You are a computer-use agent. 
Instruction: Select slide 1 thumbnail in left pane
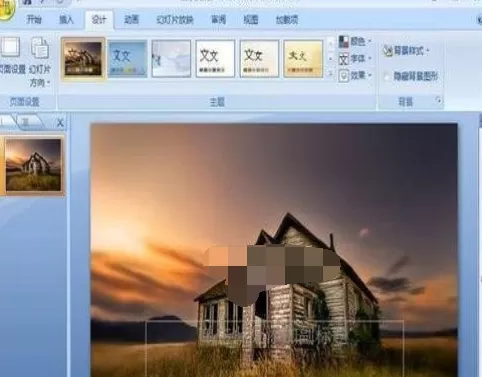point(33,165)
